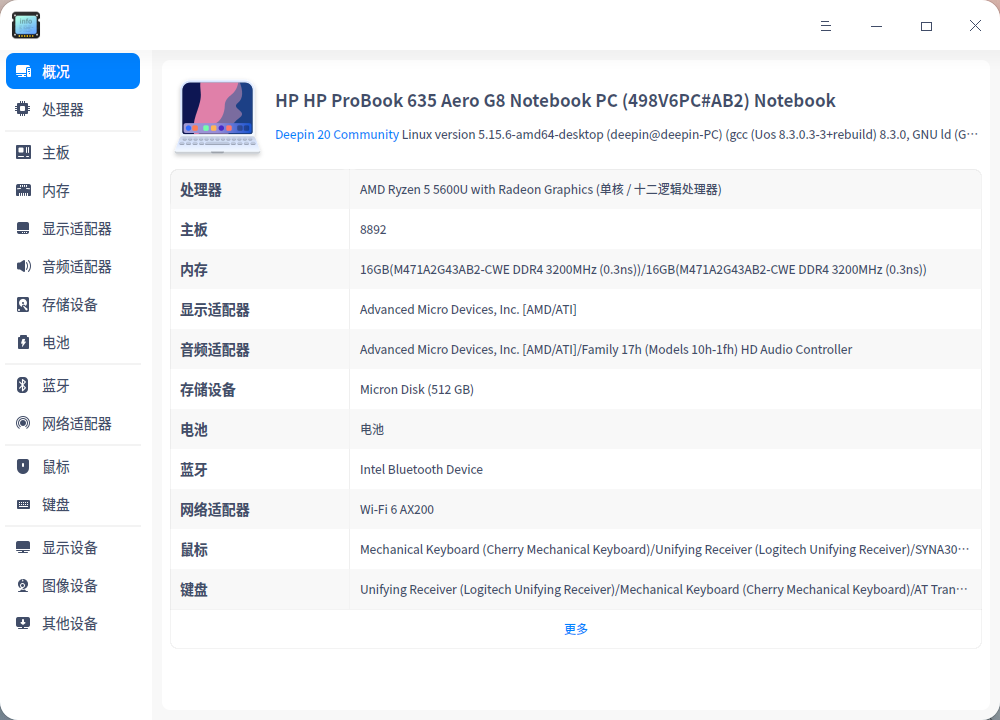
Task: Click the AMD Ryzen 5 5600U value
Action: (x=540, y=189)
